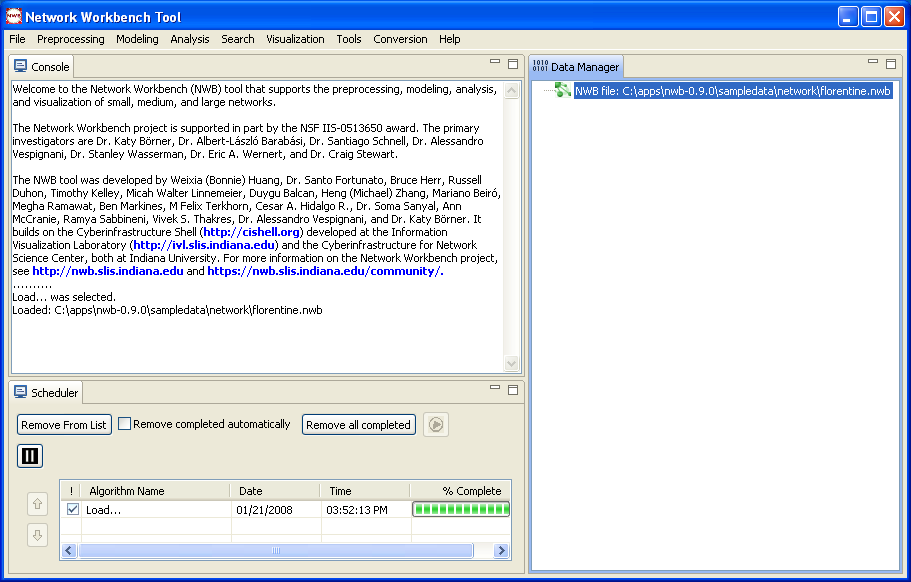The height and width of the screenshot is (582, 911).
Task: Click the Date column header
Action: click(275, 491)
